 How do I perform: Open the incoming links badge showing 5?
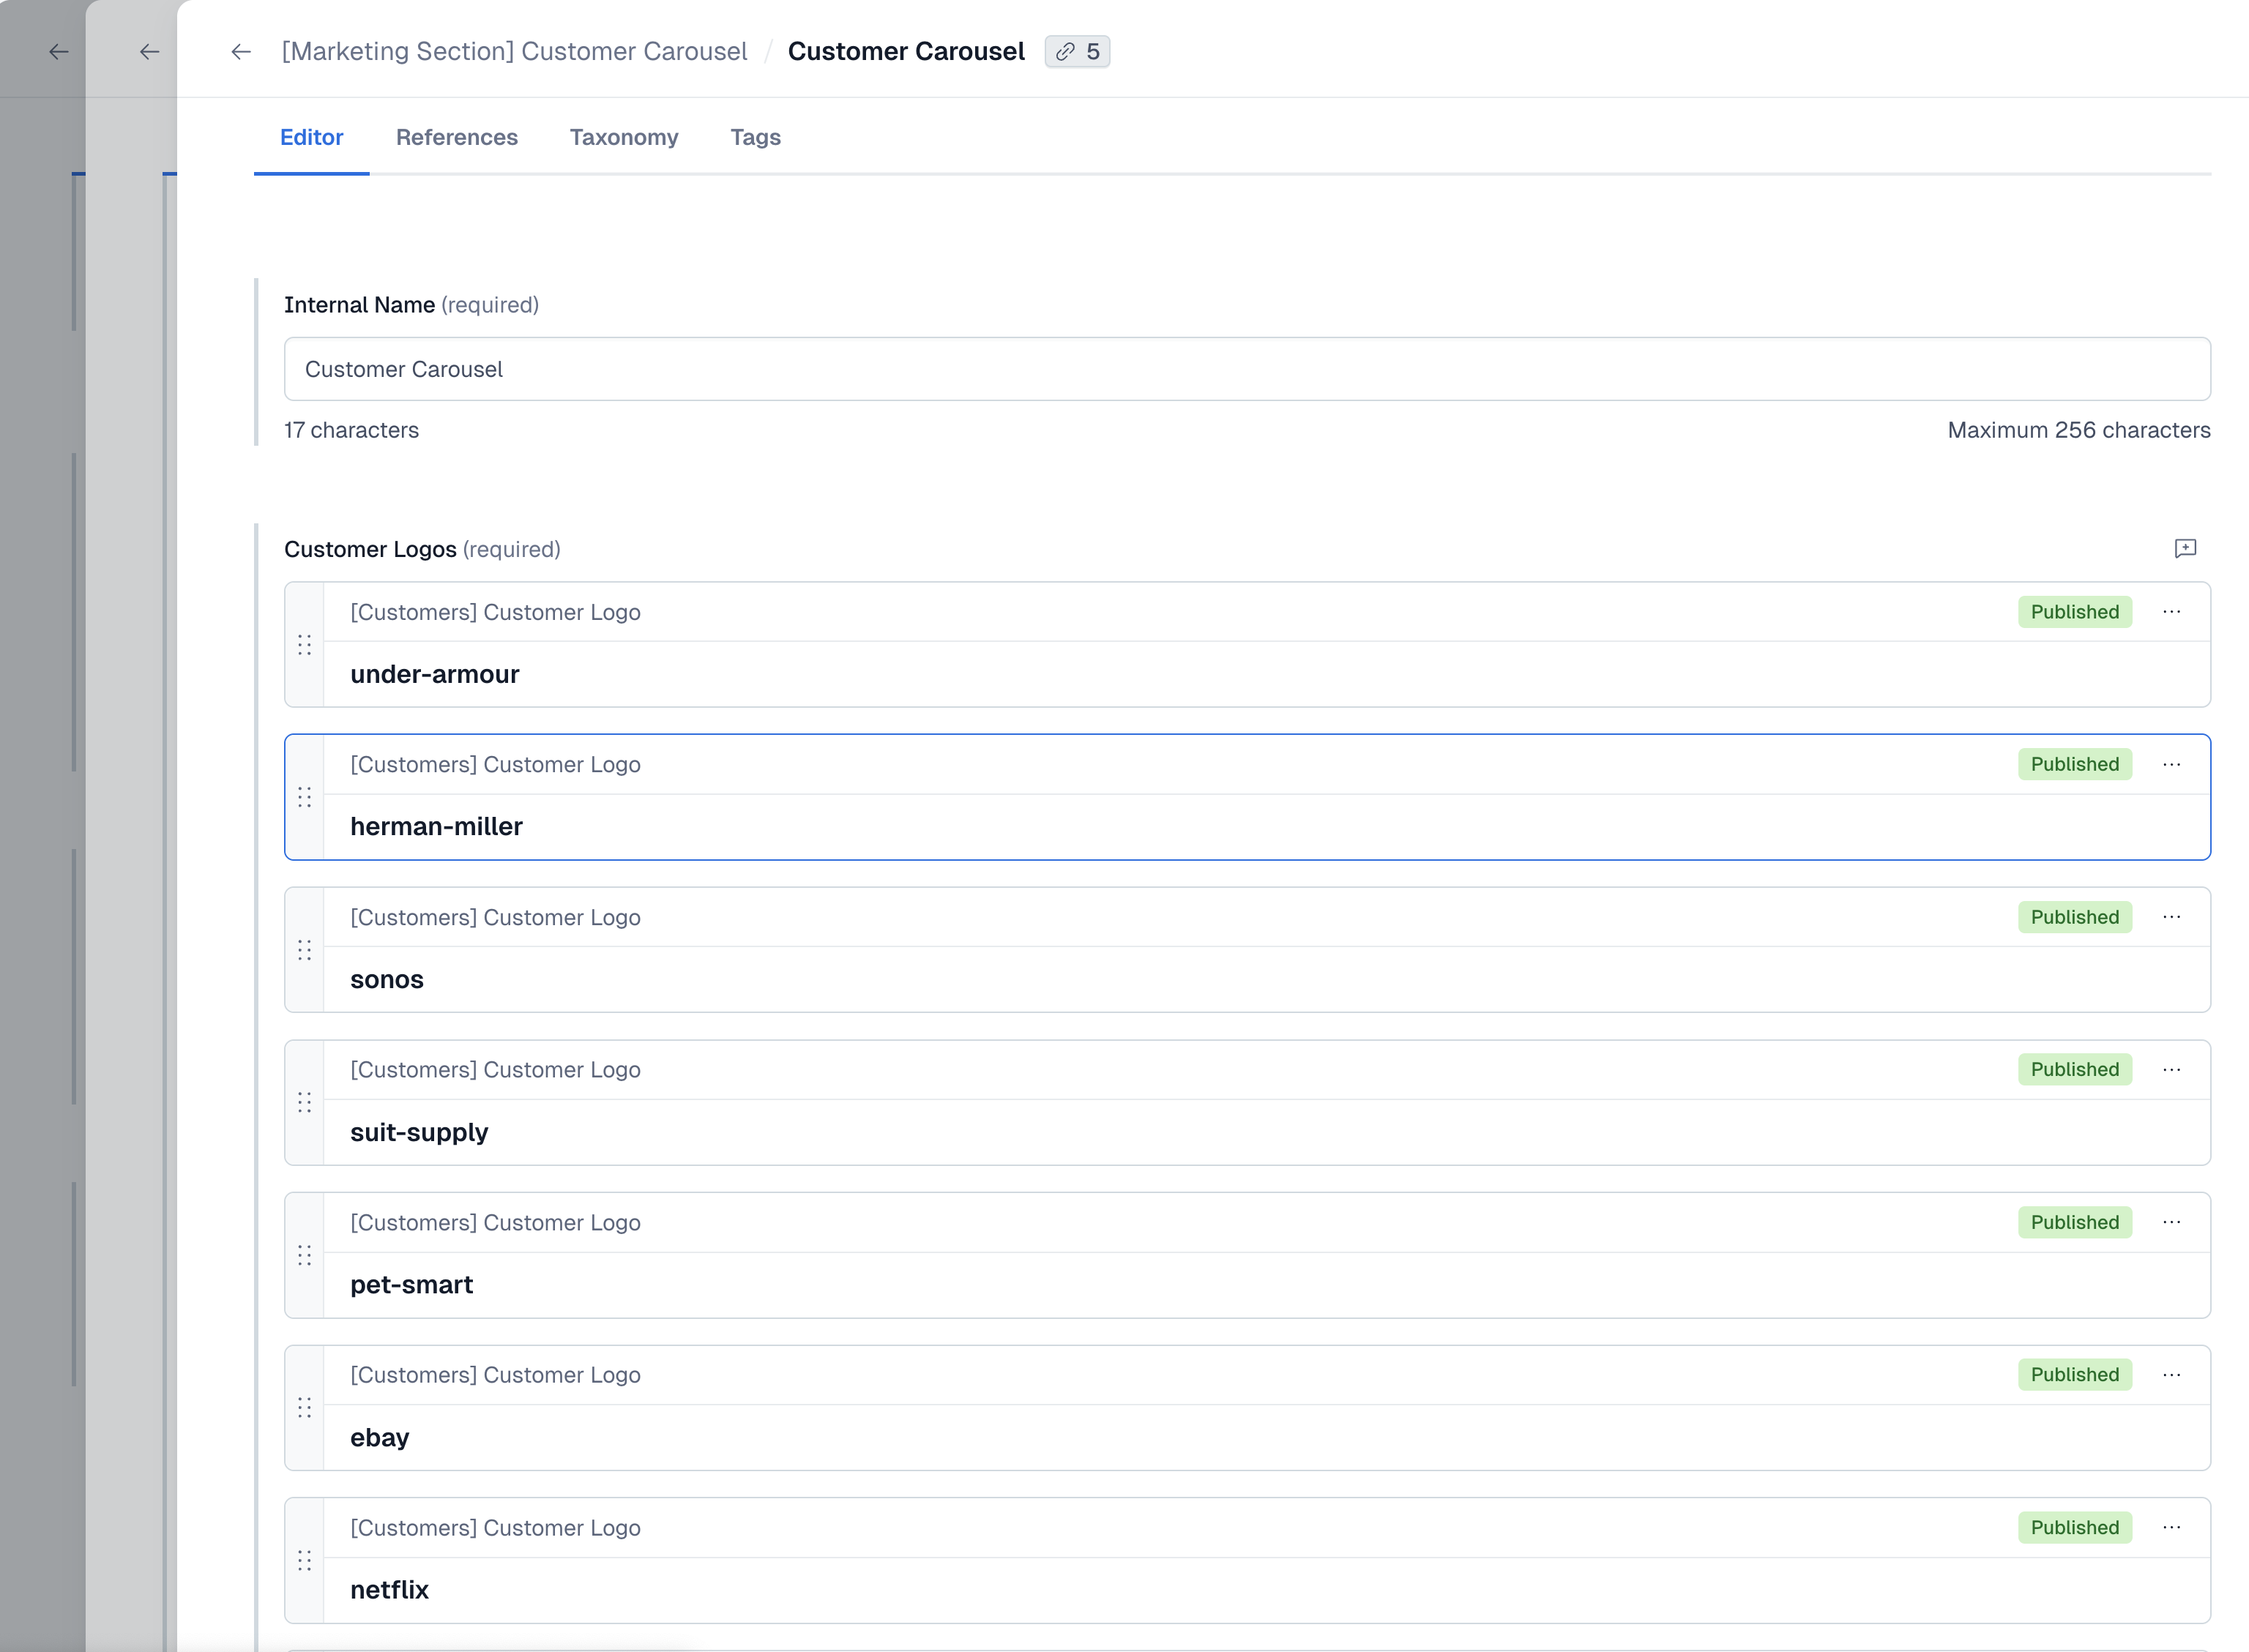(x=1077, y=52)
